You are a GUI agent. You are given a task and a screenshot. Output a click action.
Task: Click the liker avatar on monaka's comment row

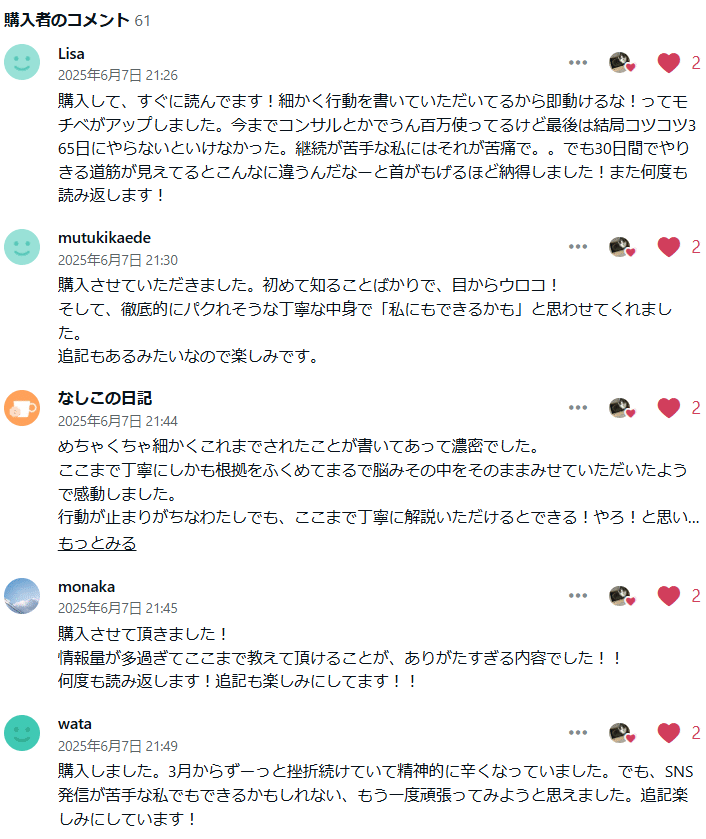620,595
